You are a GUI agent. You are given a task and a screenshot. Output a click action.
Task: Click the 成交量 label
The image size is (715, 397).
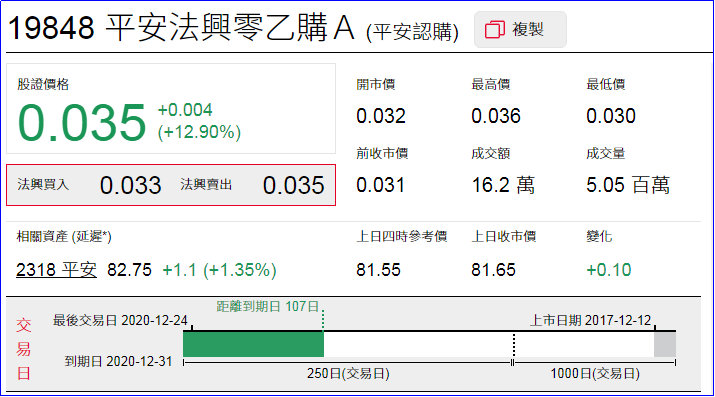coord(606,154)
